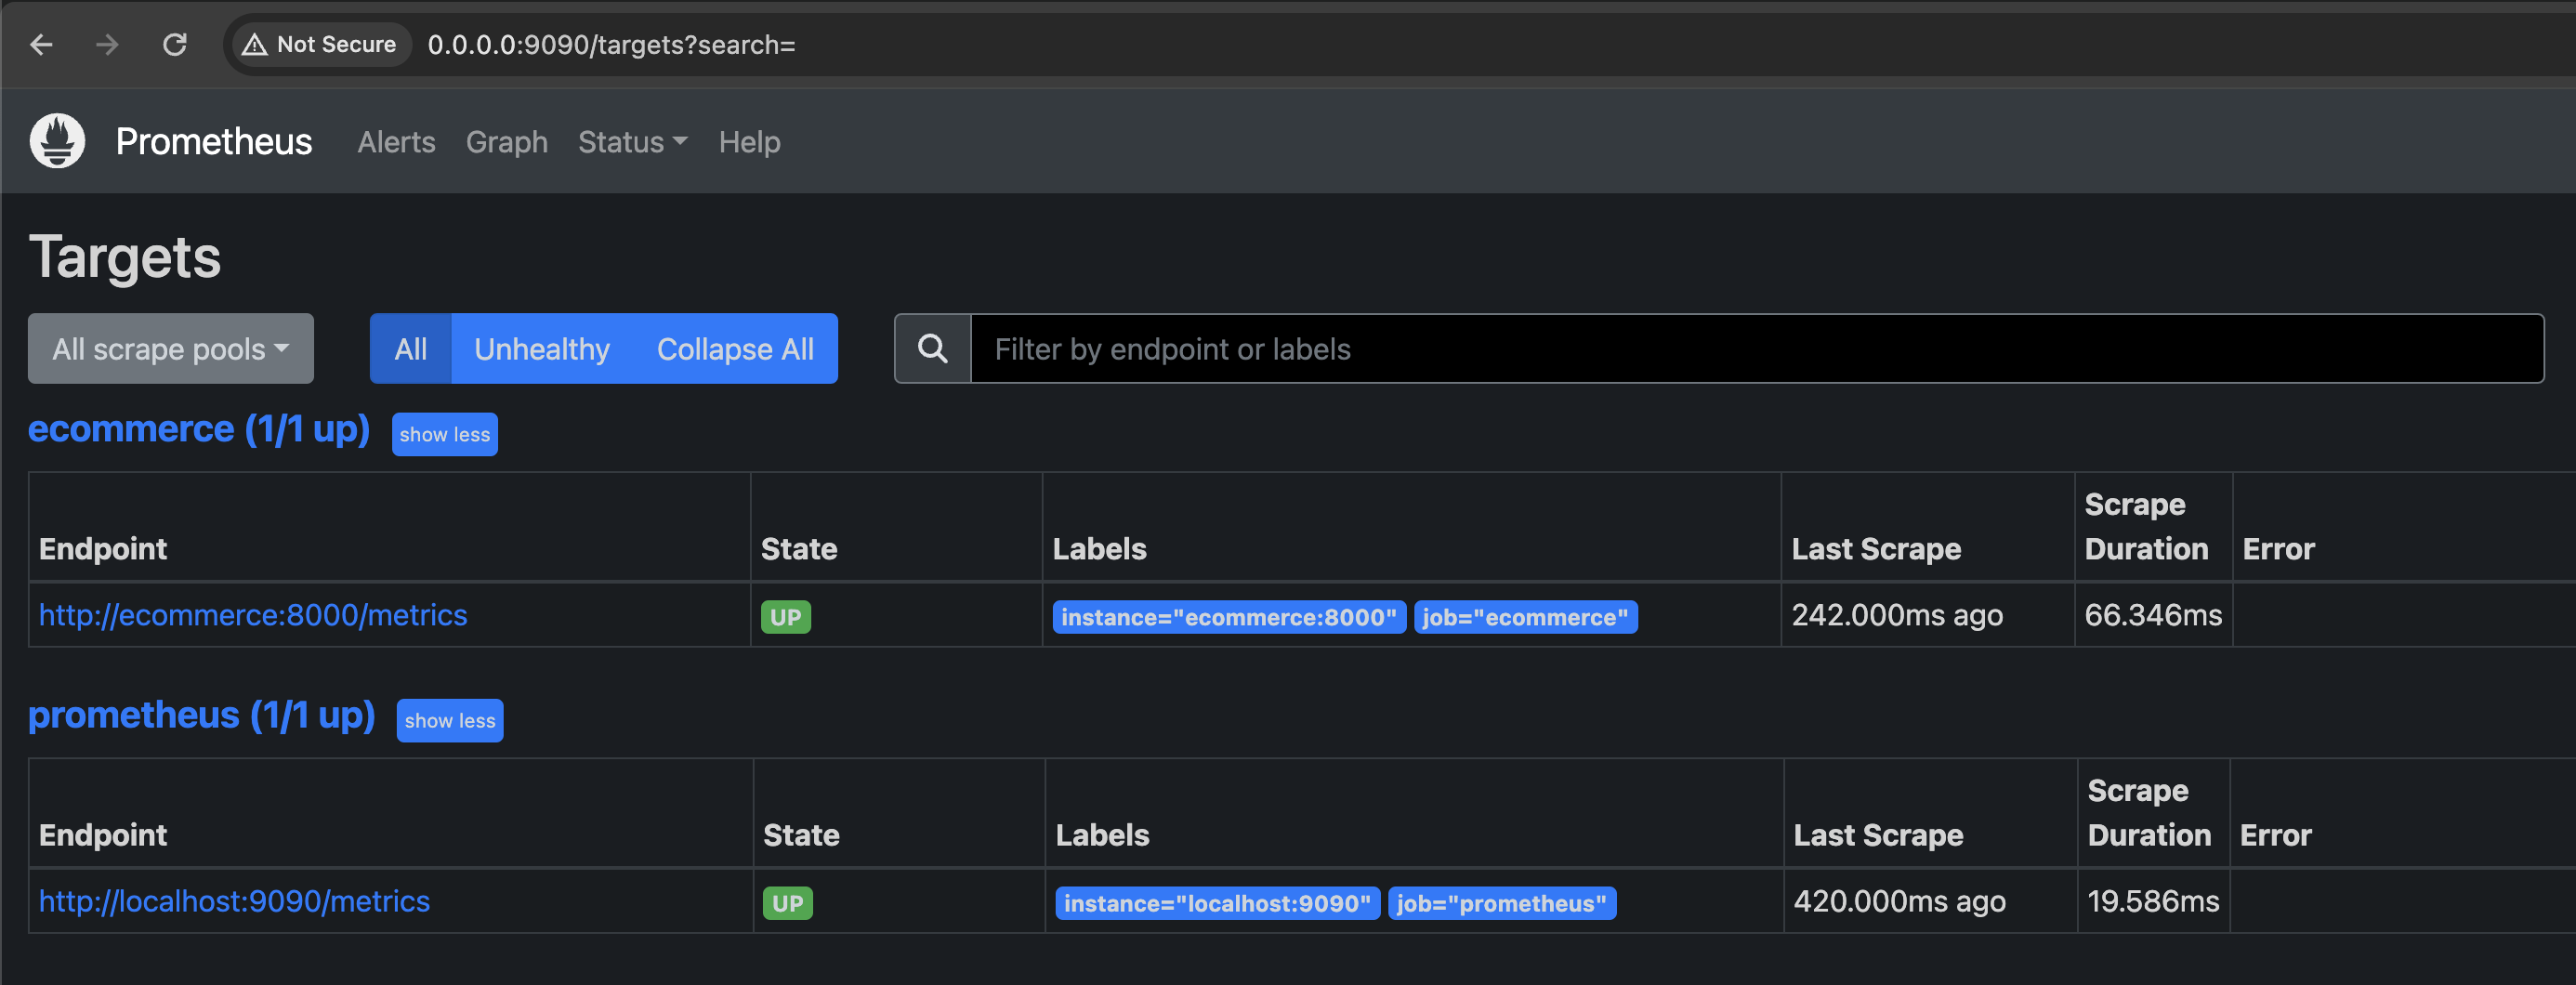Click the Targets page heading

[124, 257]
